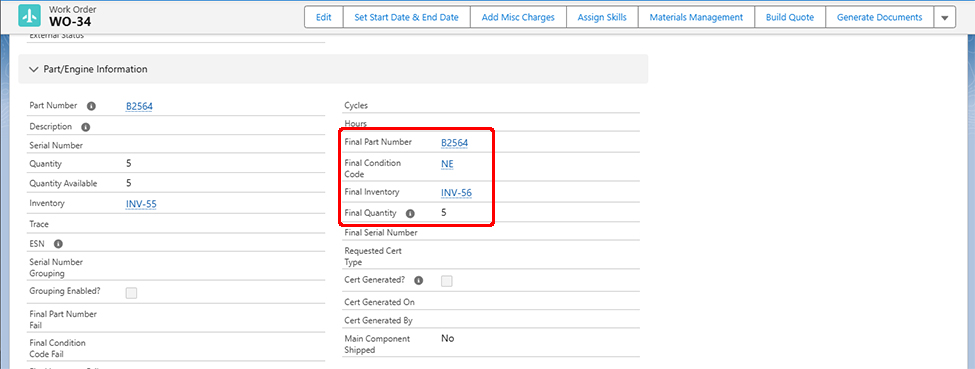This screenshot has height=369, width=975.
Task: Click the Serial Number field label
Action: click(56, 146)
